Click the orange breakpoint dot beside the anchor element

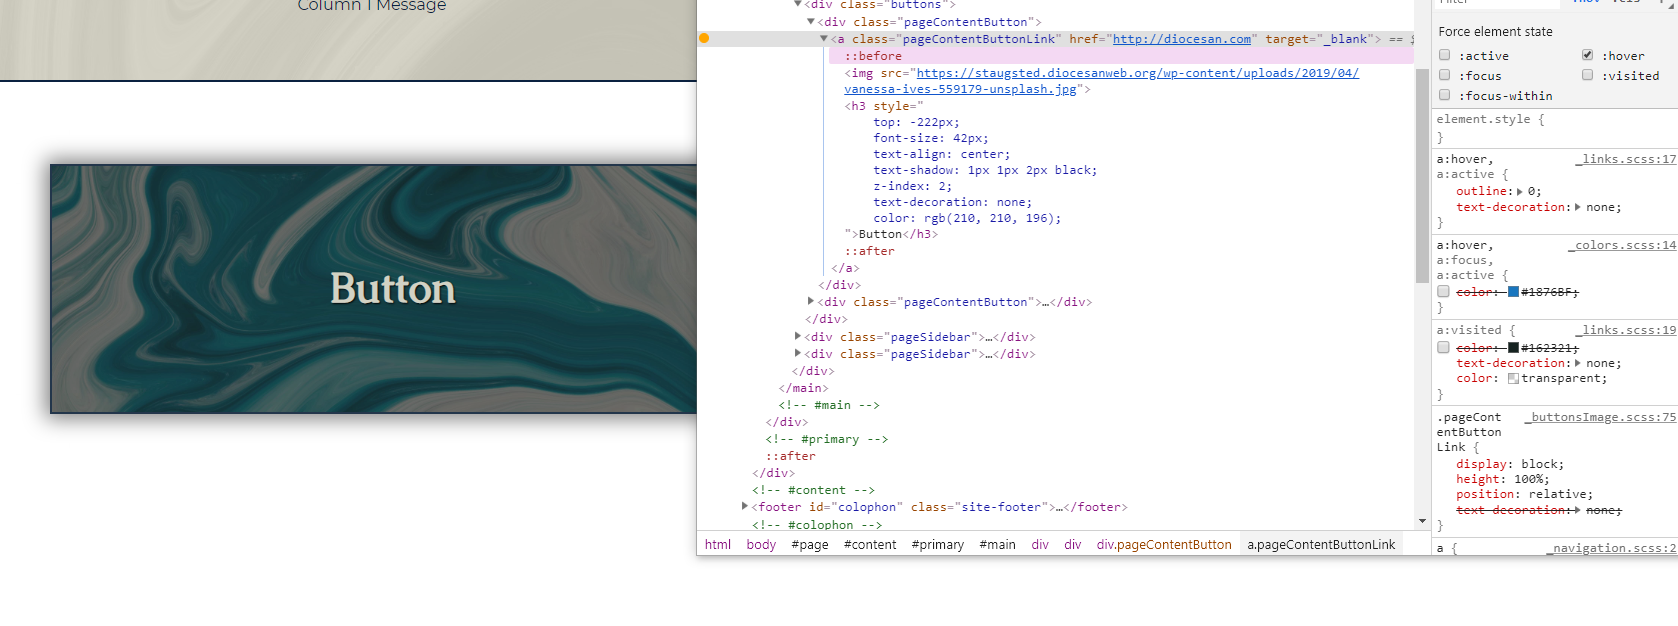tap(704, 39)
